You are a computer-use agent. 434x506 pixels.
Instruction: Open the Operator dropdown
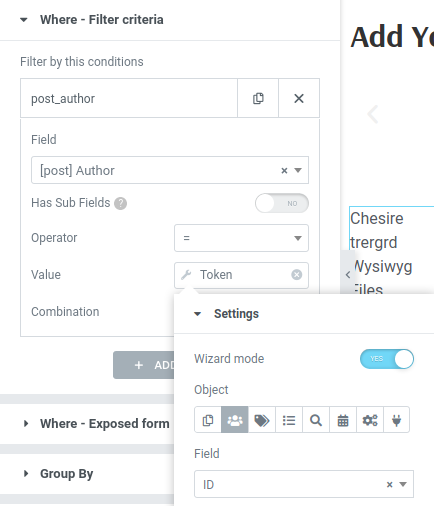(241, 238)
